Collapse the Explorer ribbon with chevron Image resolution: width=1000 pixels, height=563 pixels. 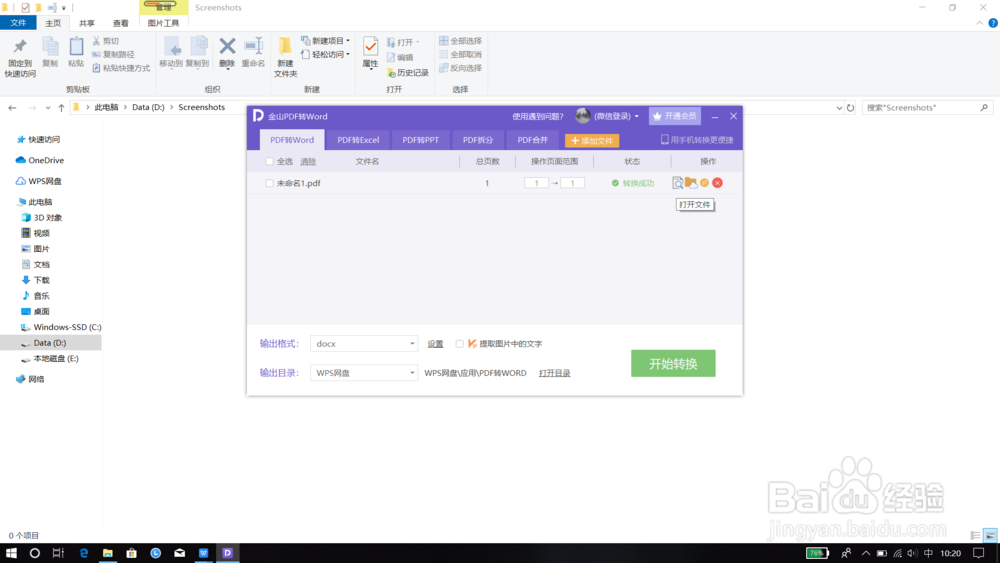pyautogui.click(x=980, y=23)
